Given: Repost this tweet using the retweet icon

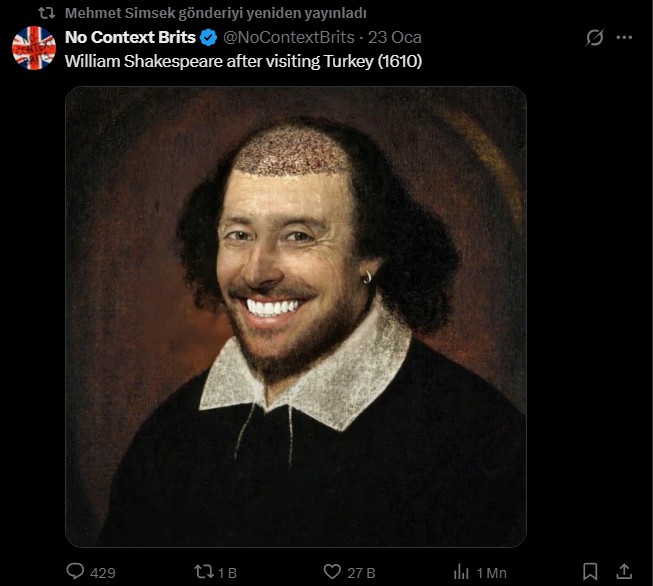Looking at the screenshot, I should click(x=203, y=572).
